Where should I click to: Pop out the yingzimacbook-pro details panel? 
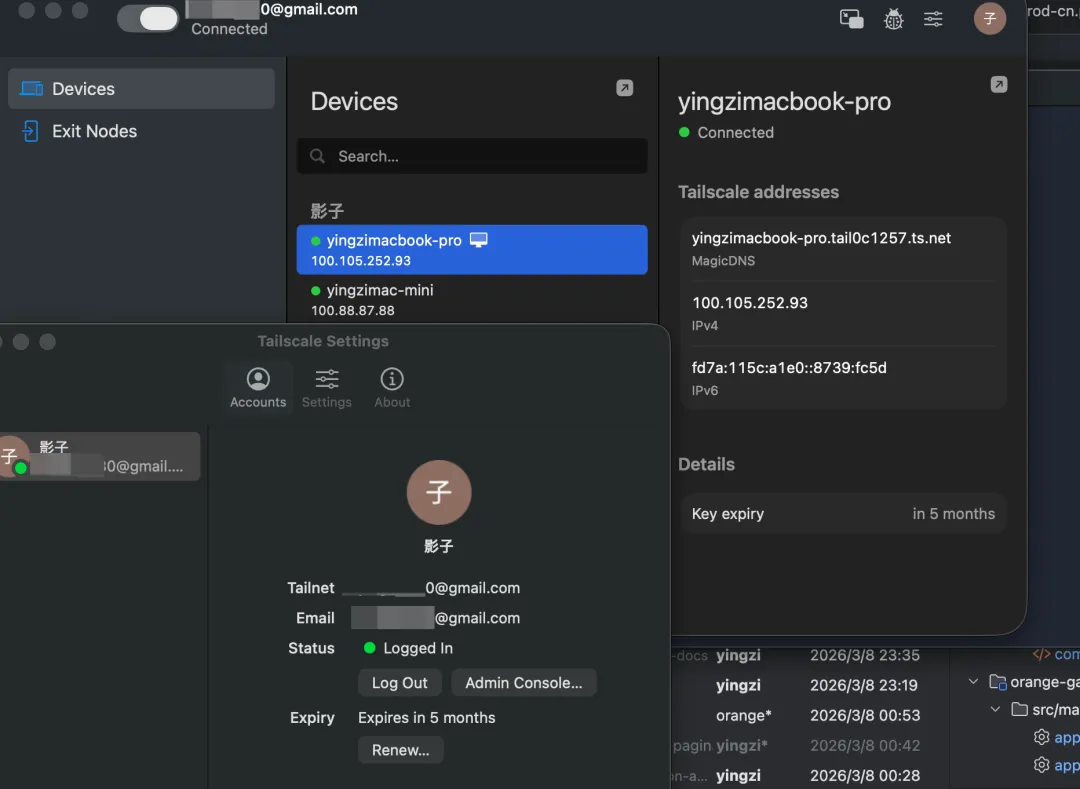click(x=999, y=85)
